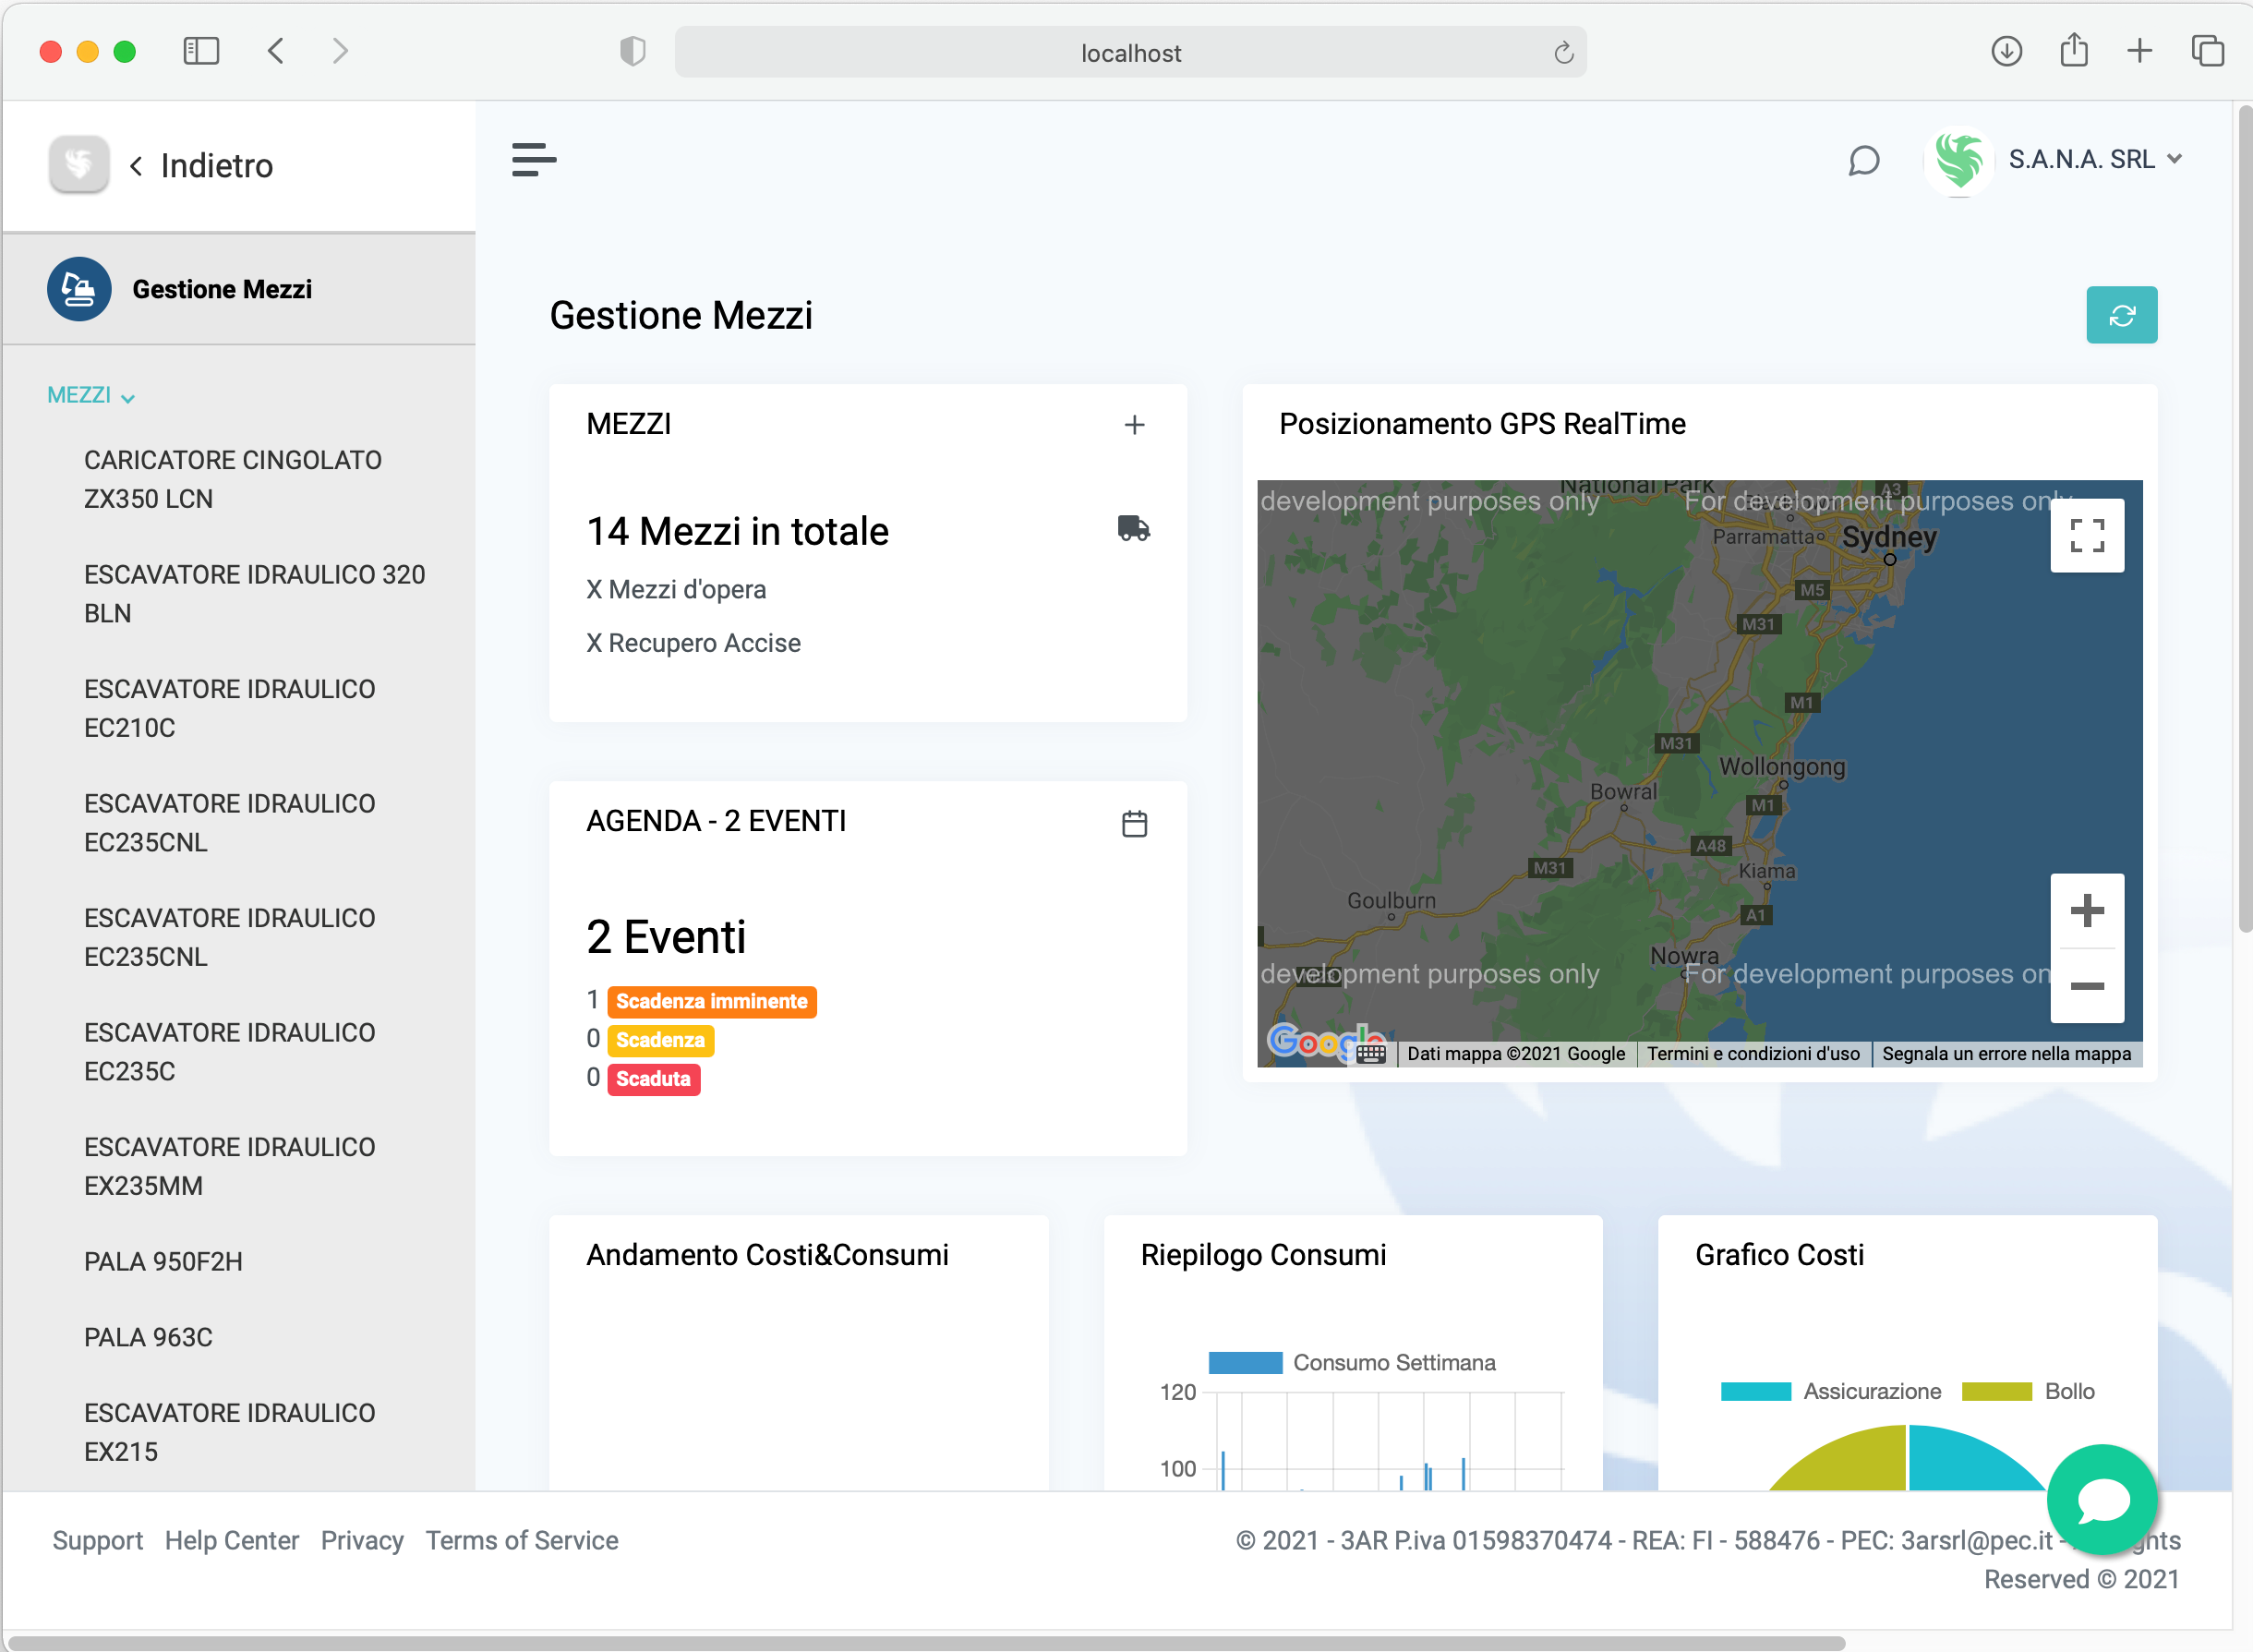Click the teal refresh button
The height and width of the screenshot is (1652, 2253).
[x=2121, y=316]
